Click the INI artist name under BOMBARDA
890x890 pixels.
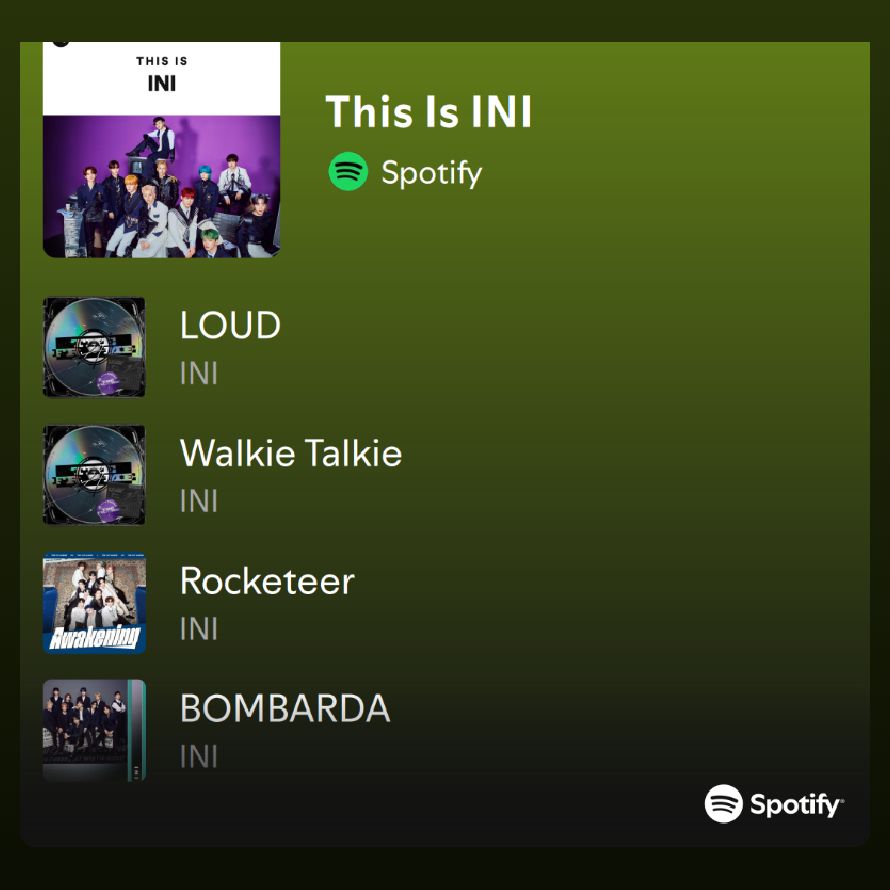coord(199,757)
